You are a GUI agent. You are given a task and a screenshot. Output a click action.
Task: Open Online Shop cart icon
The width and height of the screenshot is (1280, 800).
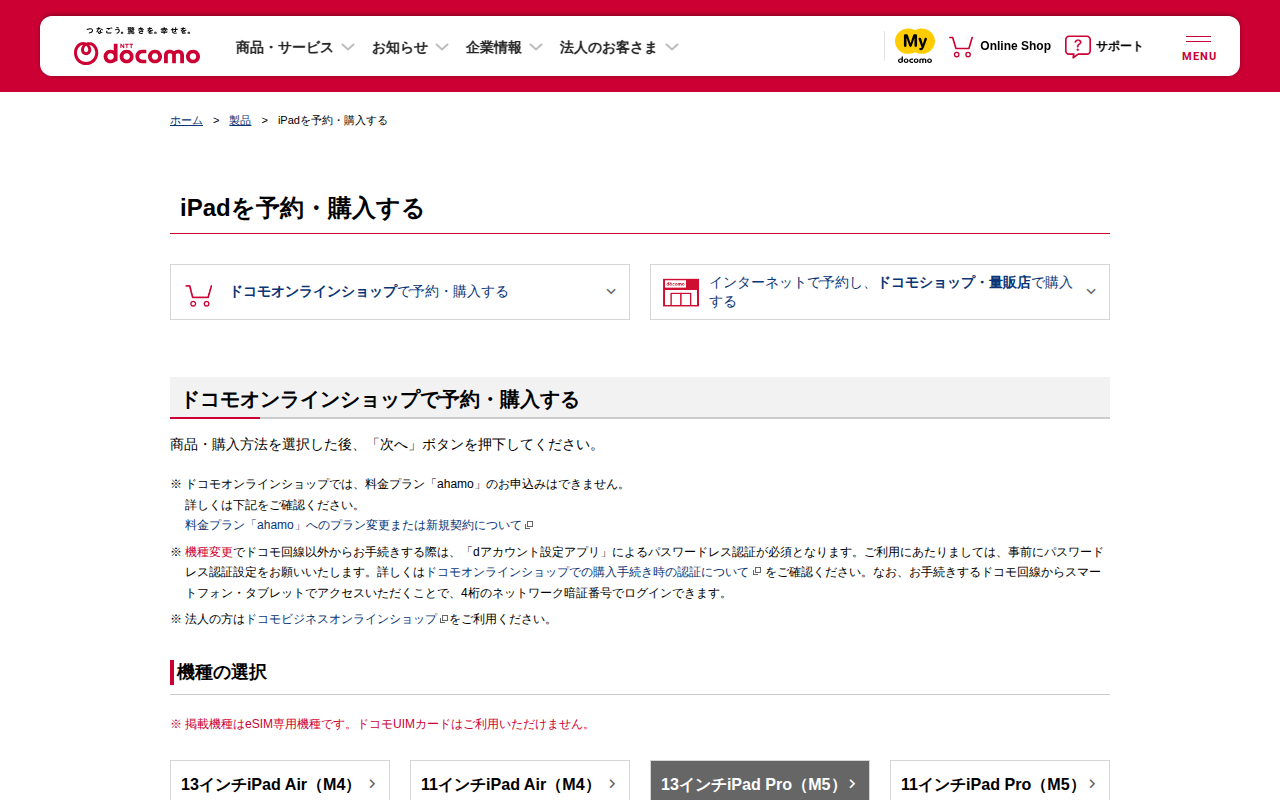pos(961,46)
